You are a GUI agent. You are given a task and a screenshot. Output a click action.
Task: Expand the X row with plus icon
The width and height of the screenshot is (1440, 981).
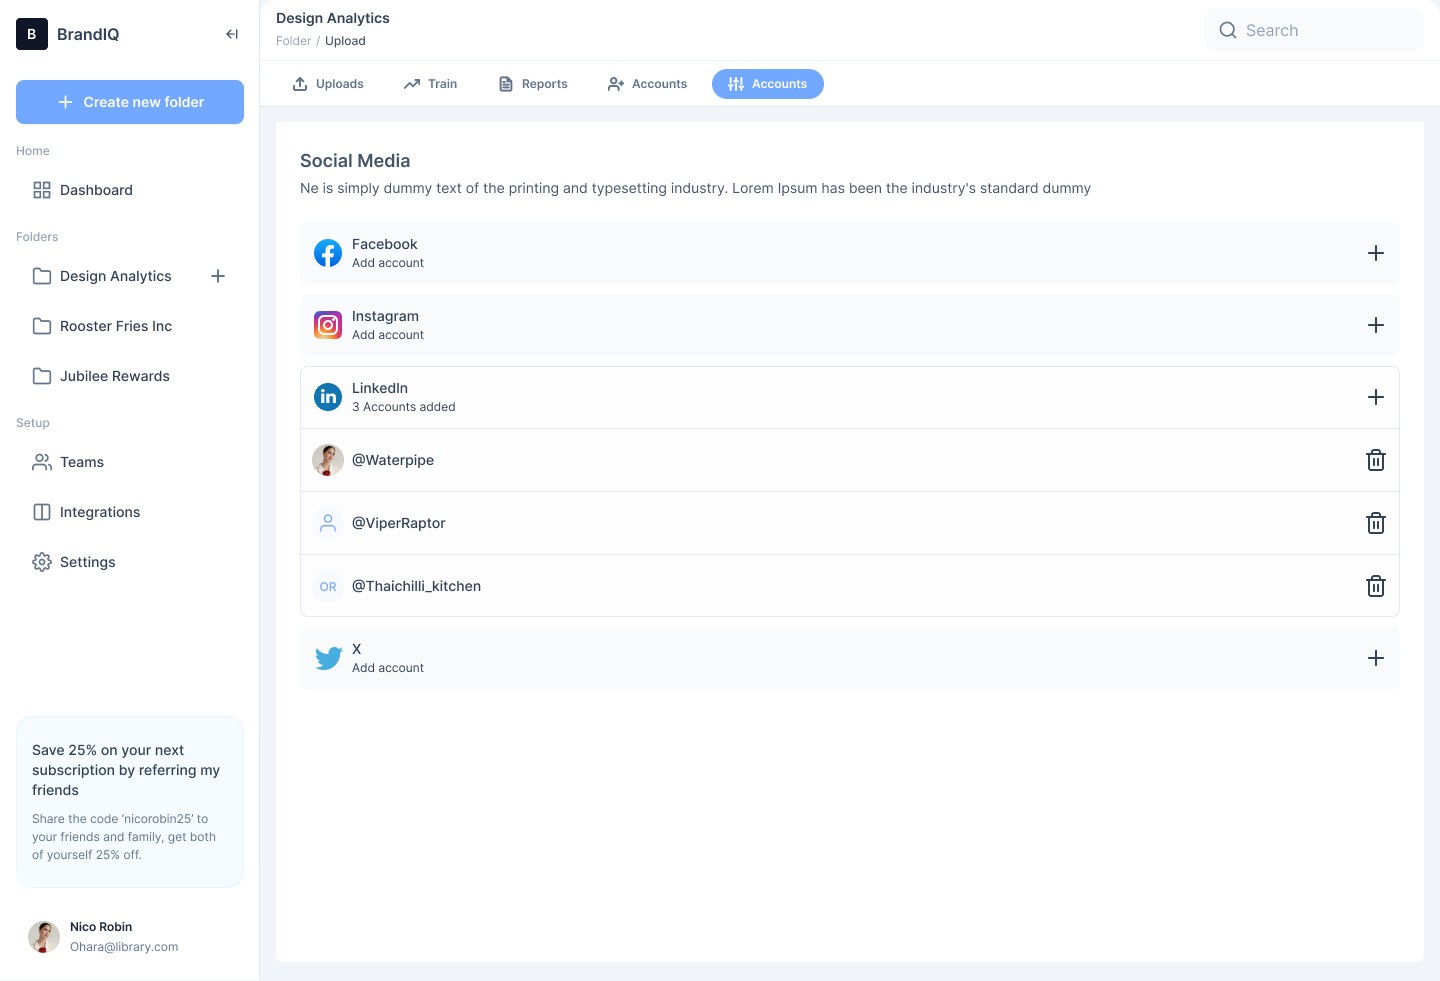(x=1375, y=658)
